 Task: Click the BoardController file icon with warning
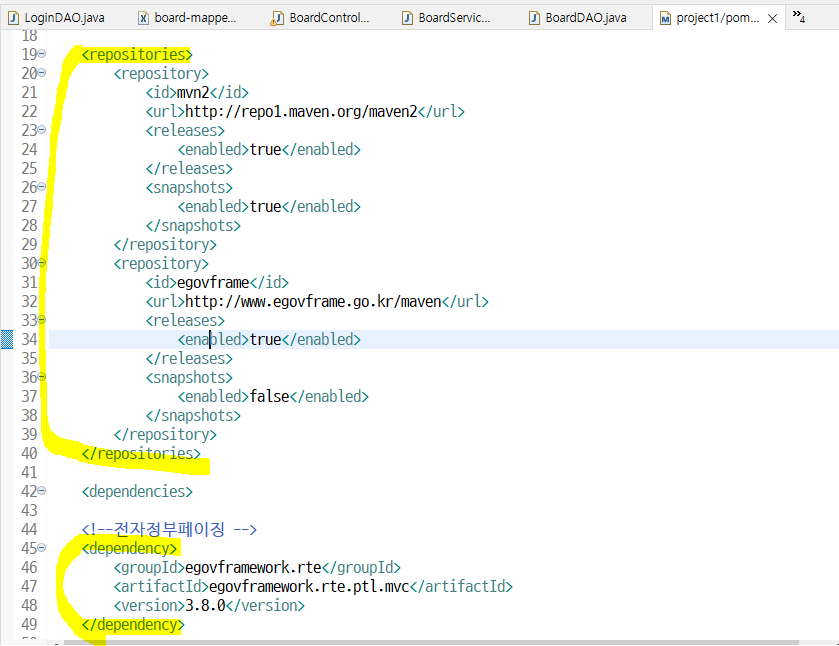pos(277,18)
